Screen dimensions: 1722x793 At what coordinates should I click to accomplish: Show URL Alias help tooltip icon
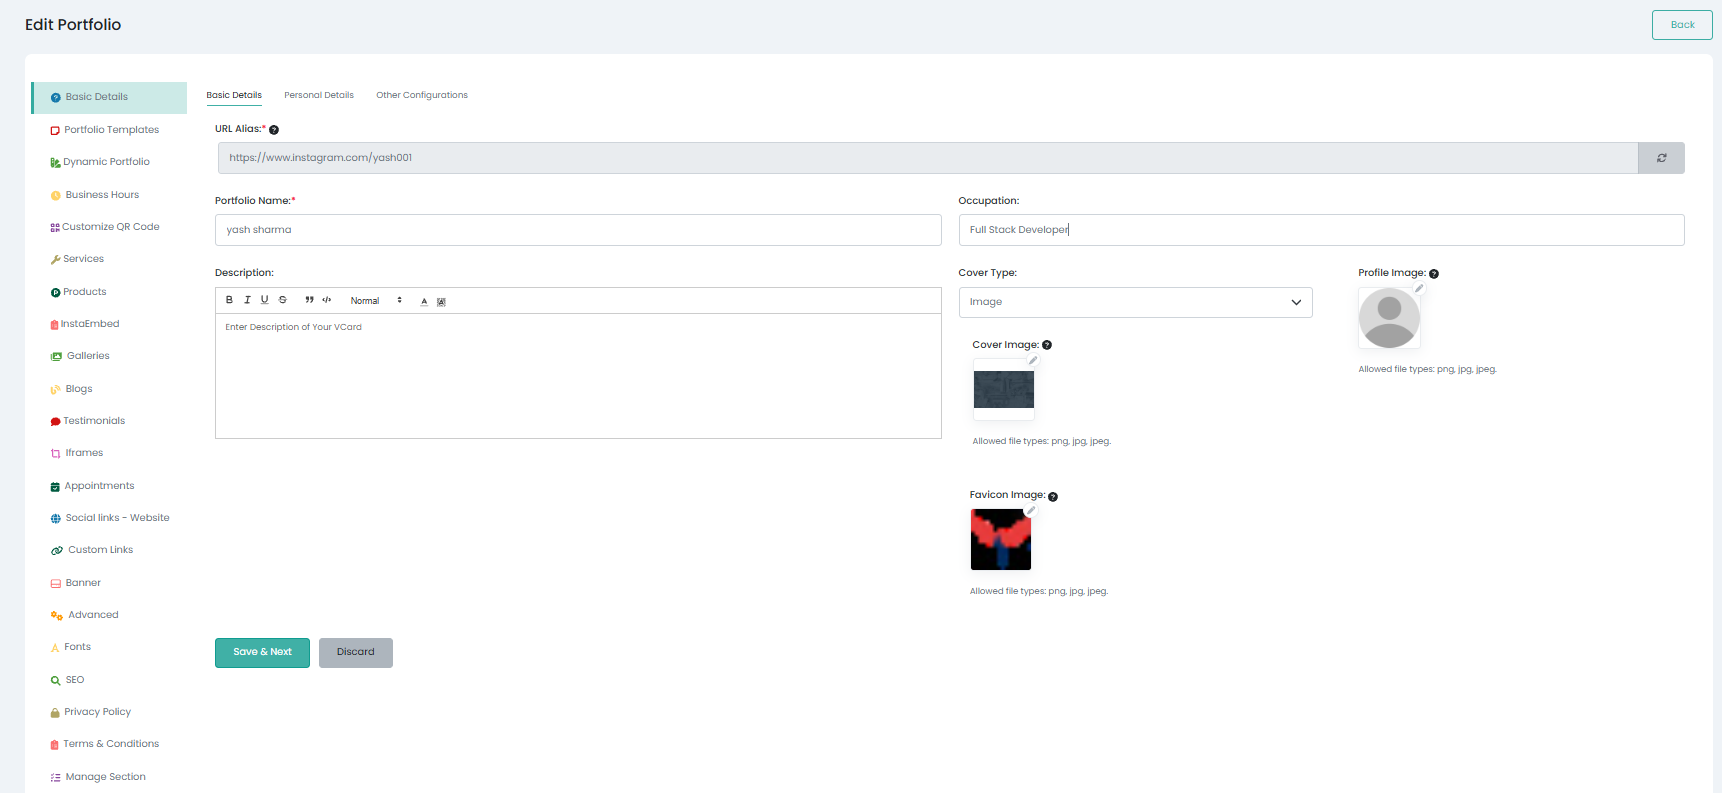click(274, 130)
